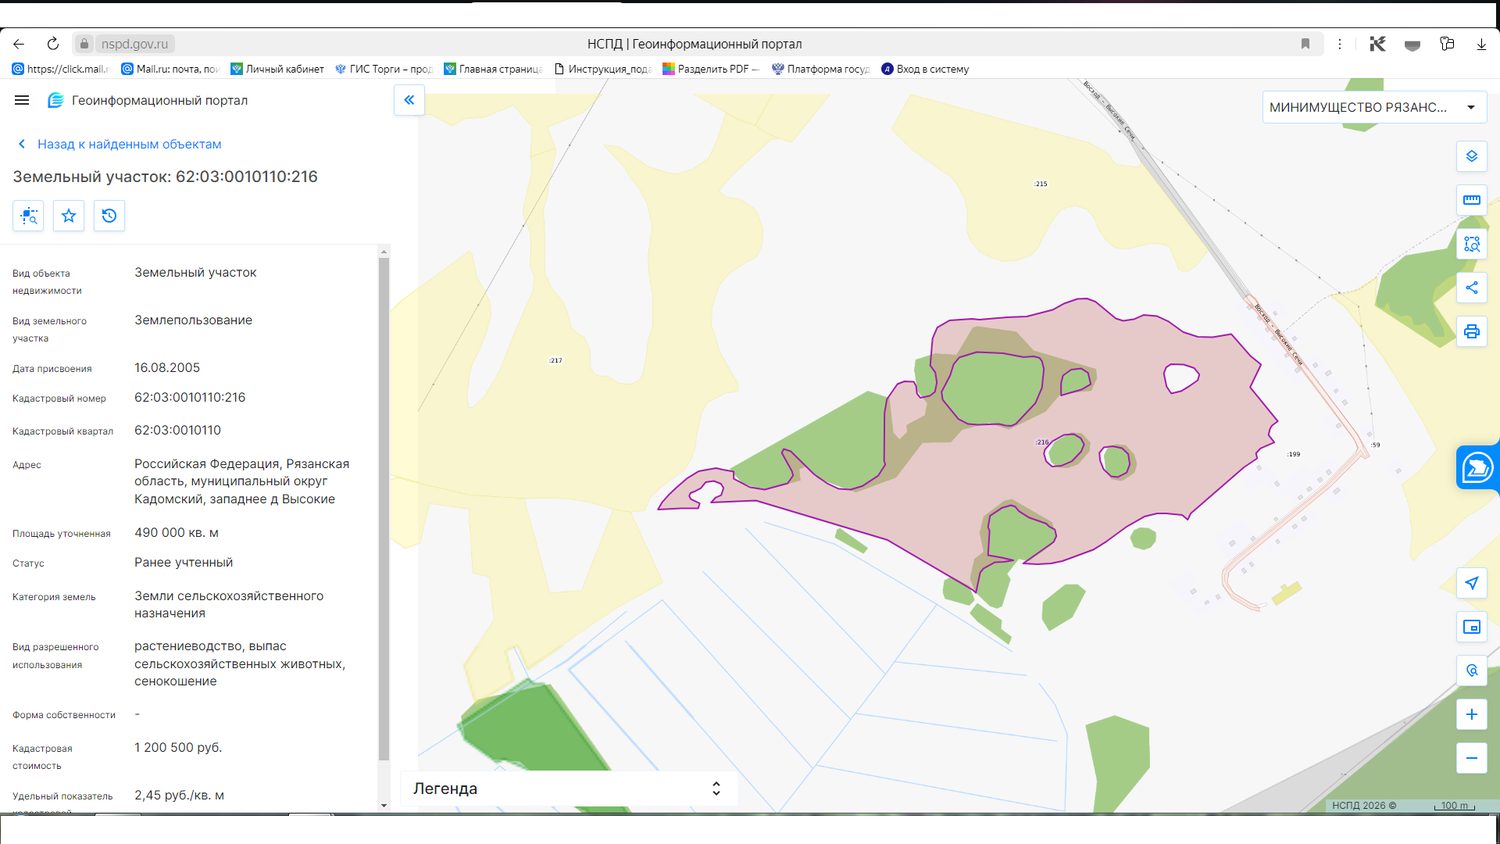Zoom out using the minus button
This screenshot has width=1500, height=844.
1472,758
